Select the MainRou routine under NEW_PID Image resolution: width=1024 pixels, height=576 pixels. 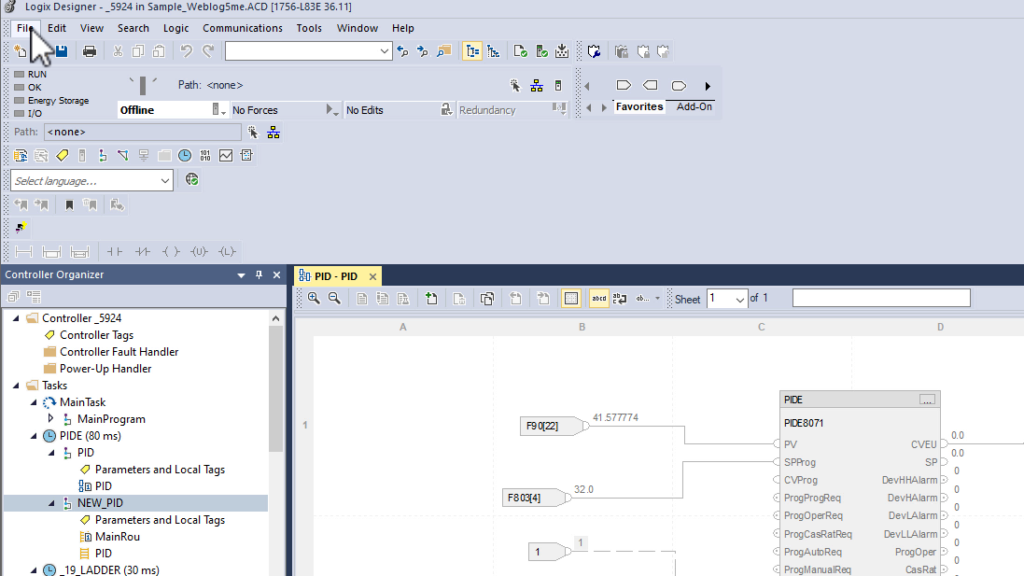tap(120, 536)
